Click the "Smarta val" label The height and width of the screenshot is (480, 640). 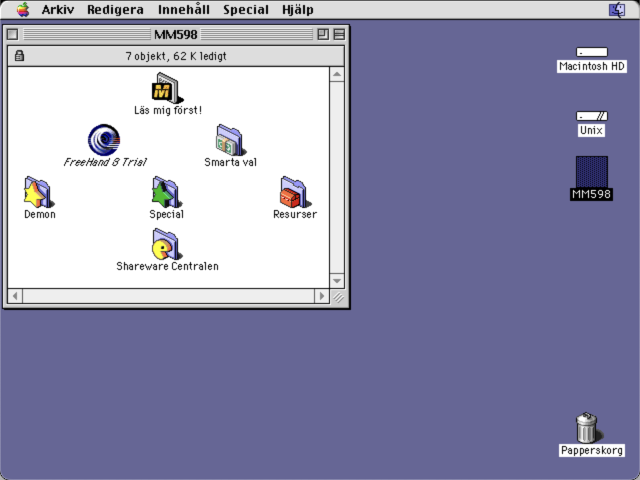click(x=231, y=162)
